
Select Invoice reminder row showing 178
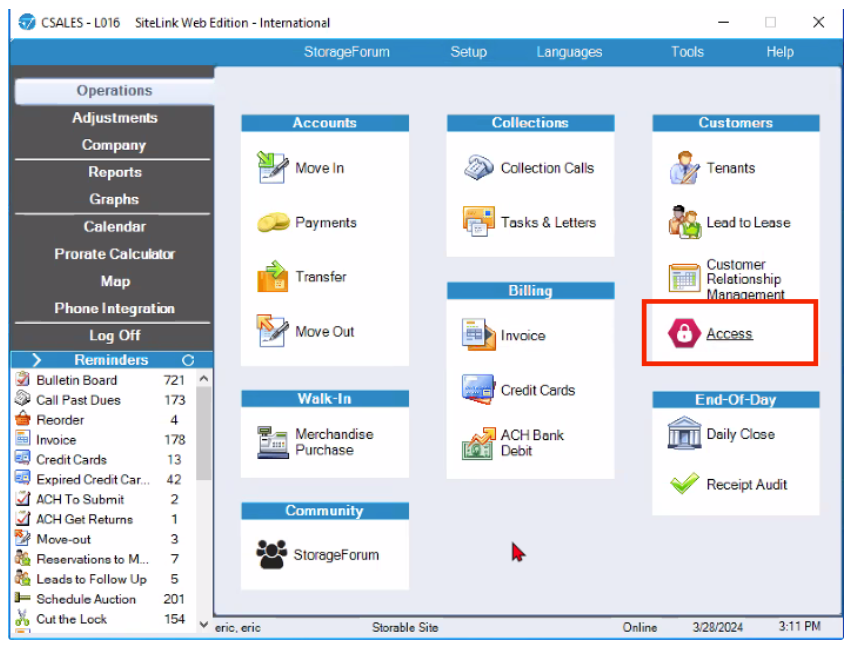103,439
